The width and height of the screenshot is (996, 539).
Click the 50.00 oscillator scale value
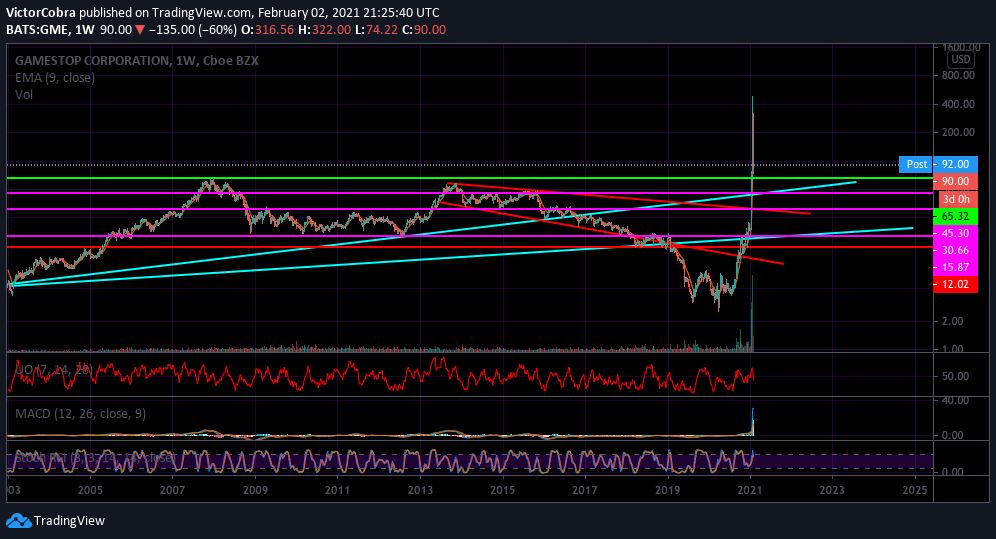click(x=955, y=376)
